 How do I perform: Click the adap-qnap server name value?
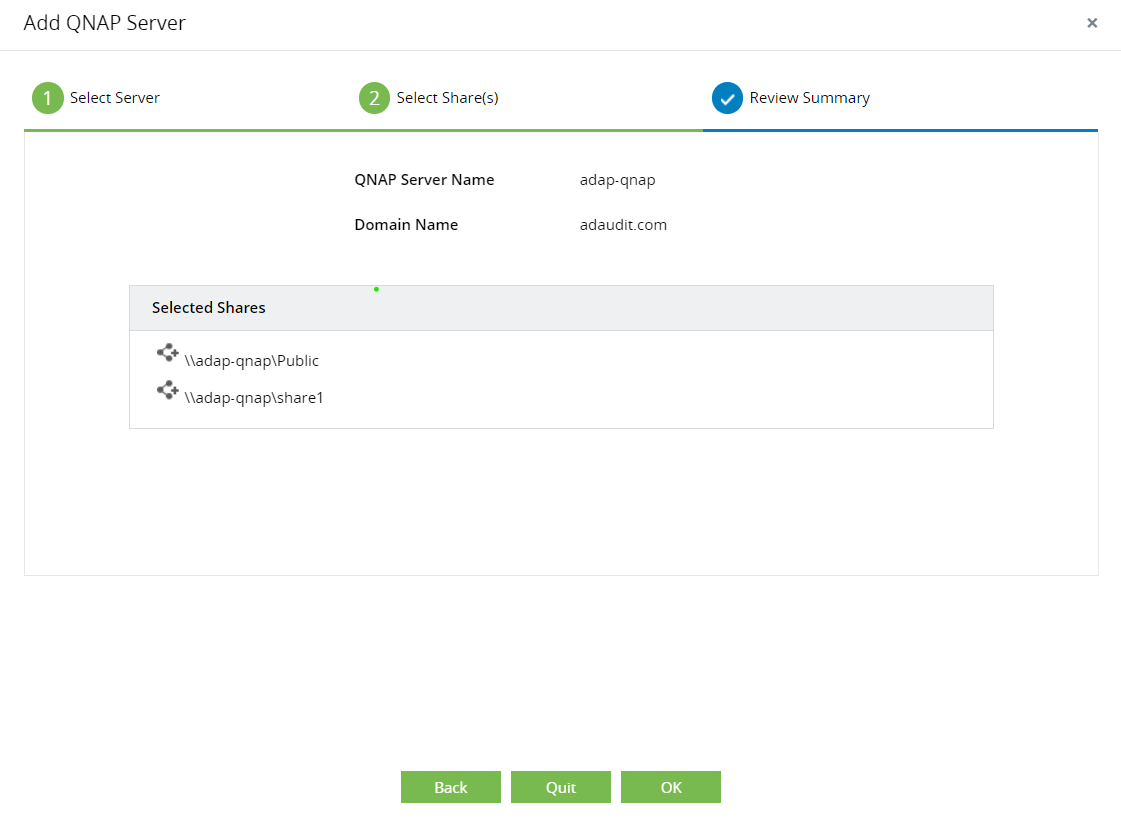[x=618, y=180]
